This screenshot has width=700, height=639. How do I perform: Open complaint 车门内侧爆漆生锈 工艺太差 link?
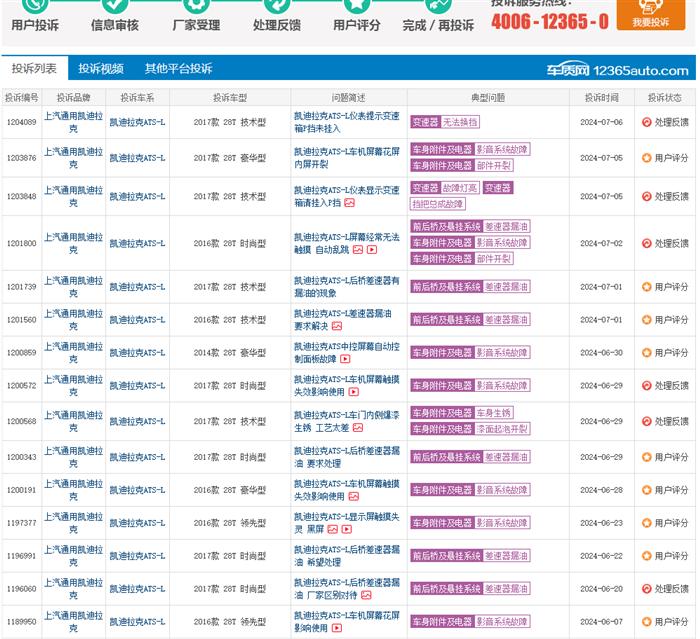click(x=346, y=421)
